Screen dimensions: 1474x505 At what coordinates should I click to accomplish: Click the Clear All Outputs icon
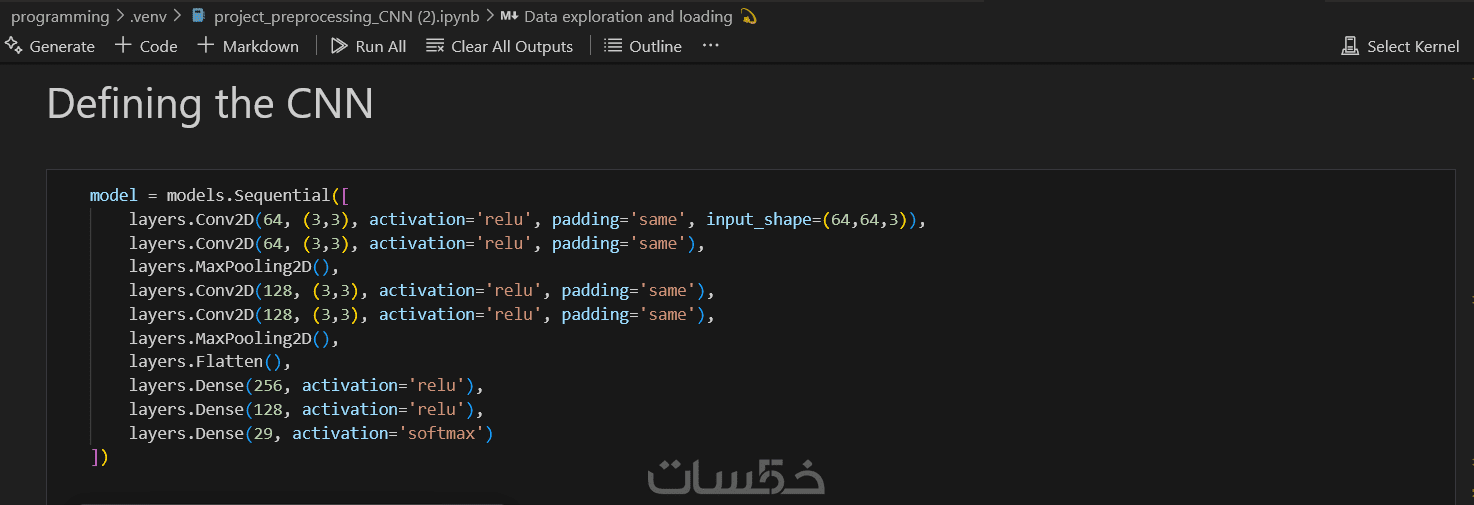point(435,46)
